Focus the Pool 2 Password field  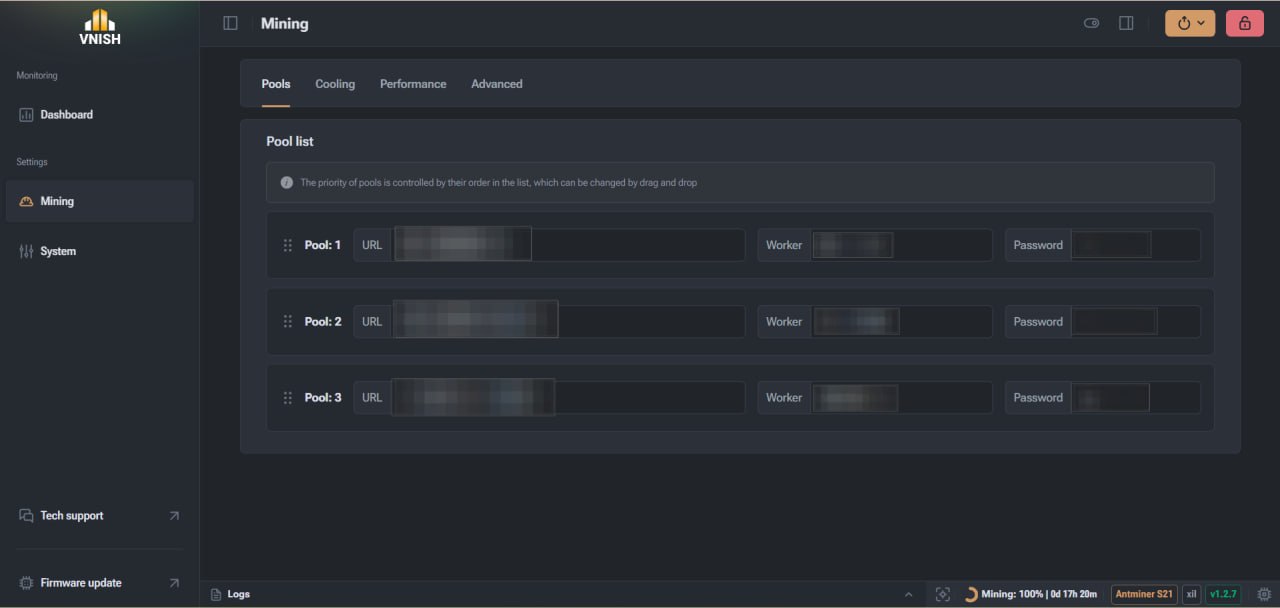pos(1135,322)
